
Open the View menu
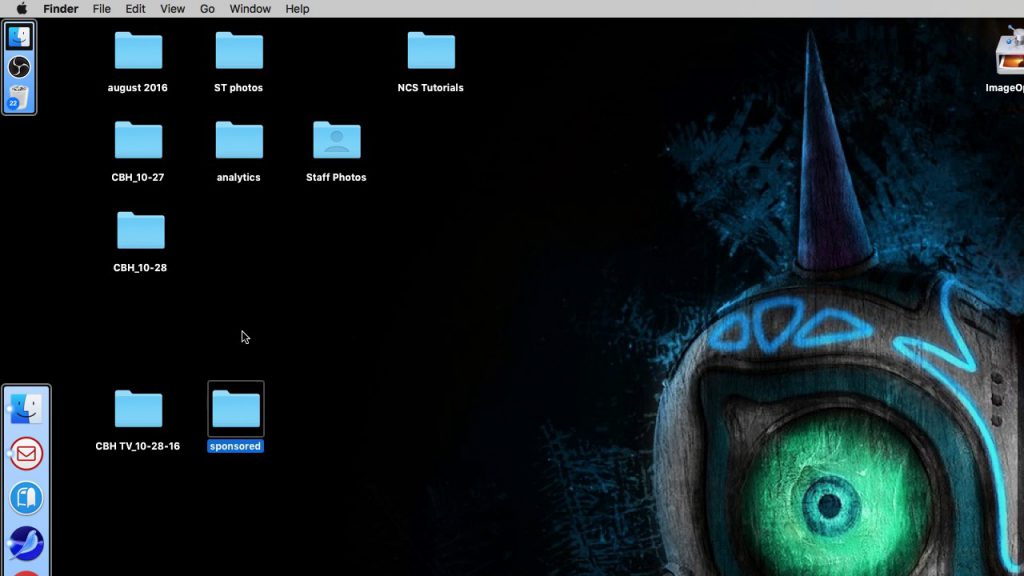point(172,8)
